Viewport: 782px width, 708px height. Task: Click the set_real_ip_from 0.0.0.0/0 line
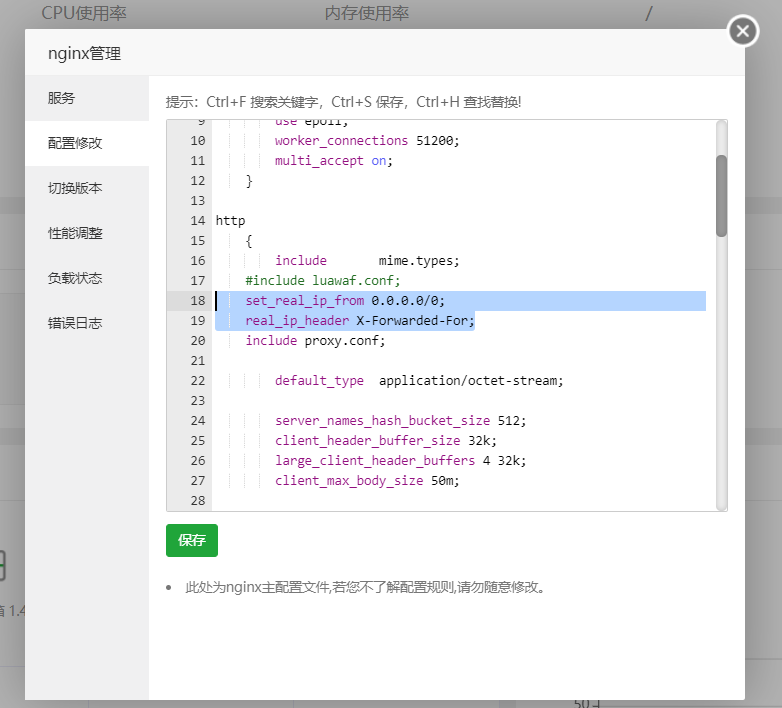pos(345,301)
